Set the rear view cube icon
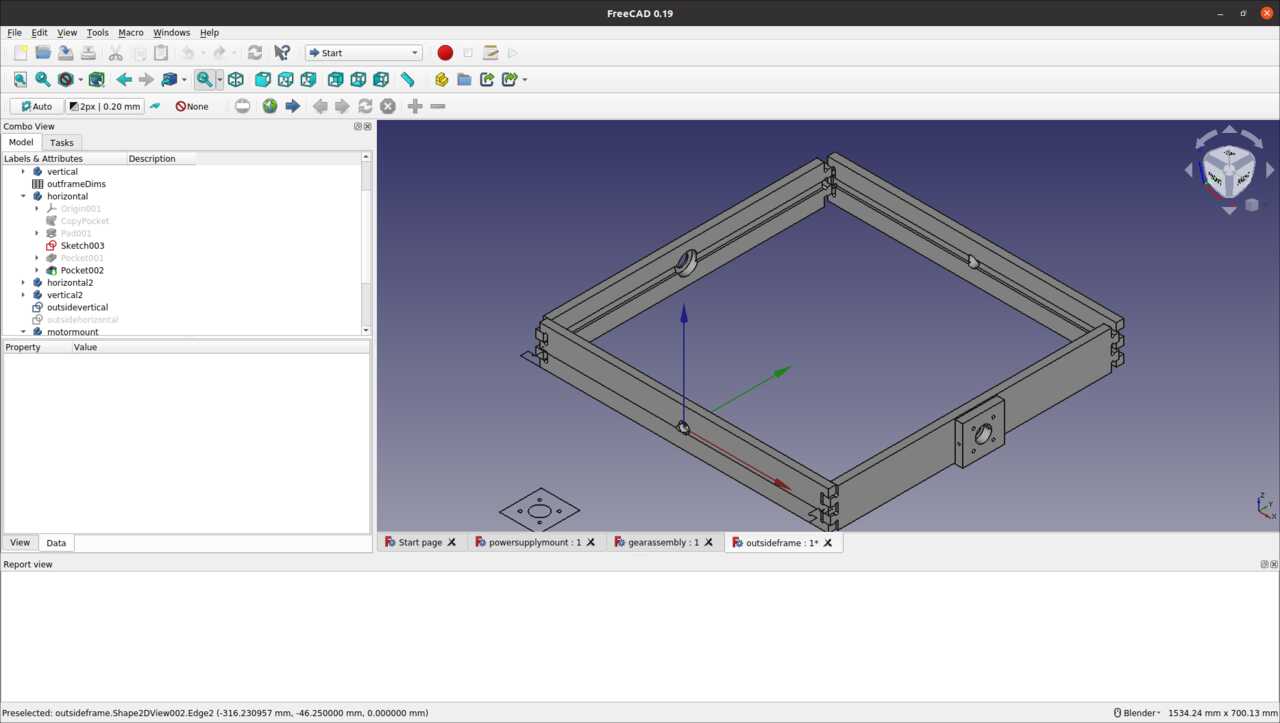 tap(336, 79)
